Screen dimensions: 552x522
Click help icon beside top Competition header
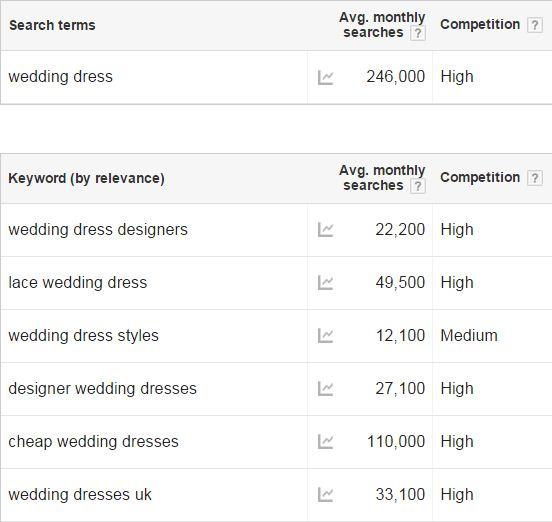click(x=534, y=25)
